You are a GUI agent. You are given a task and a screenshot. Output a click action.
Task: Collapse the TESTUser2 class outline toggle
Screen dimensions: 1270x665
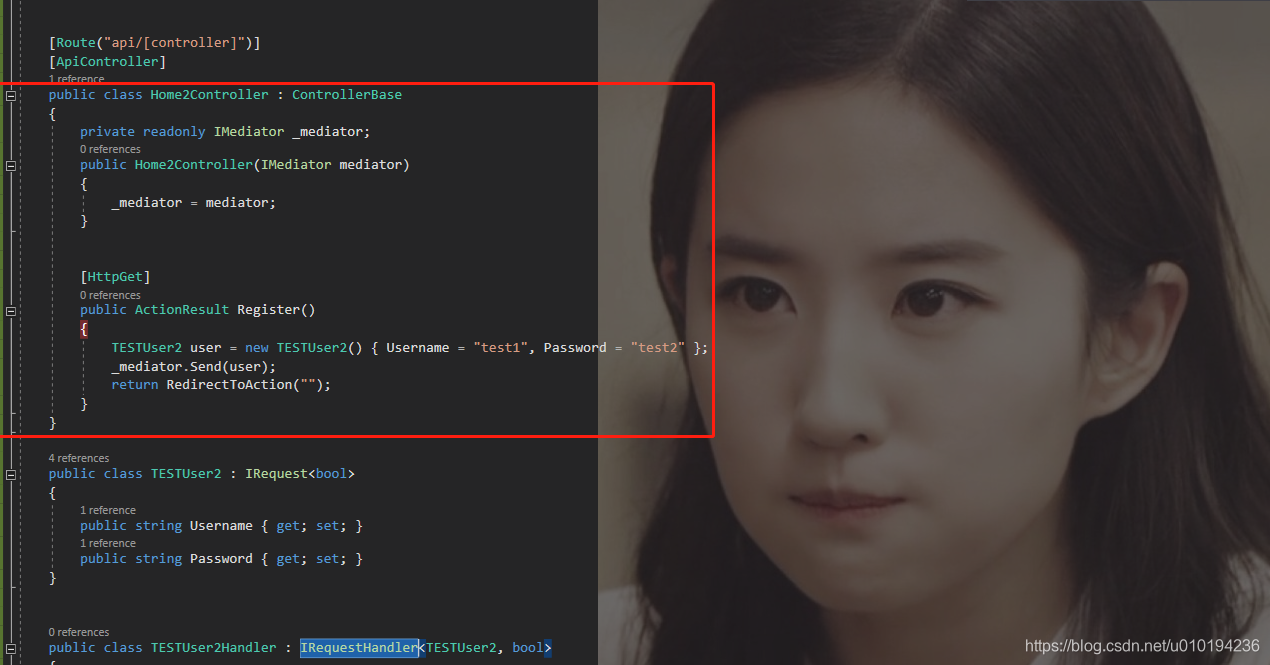point(11,474)
